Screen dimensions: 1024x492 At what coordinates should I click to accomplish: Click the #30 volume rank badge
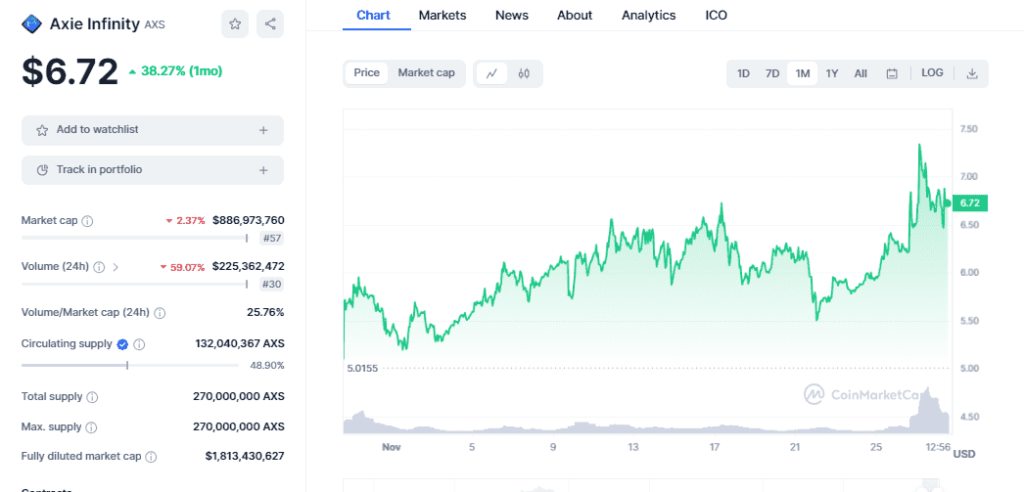click(272, 284)
